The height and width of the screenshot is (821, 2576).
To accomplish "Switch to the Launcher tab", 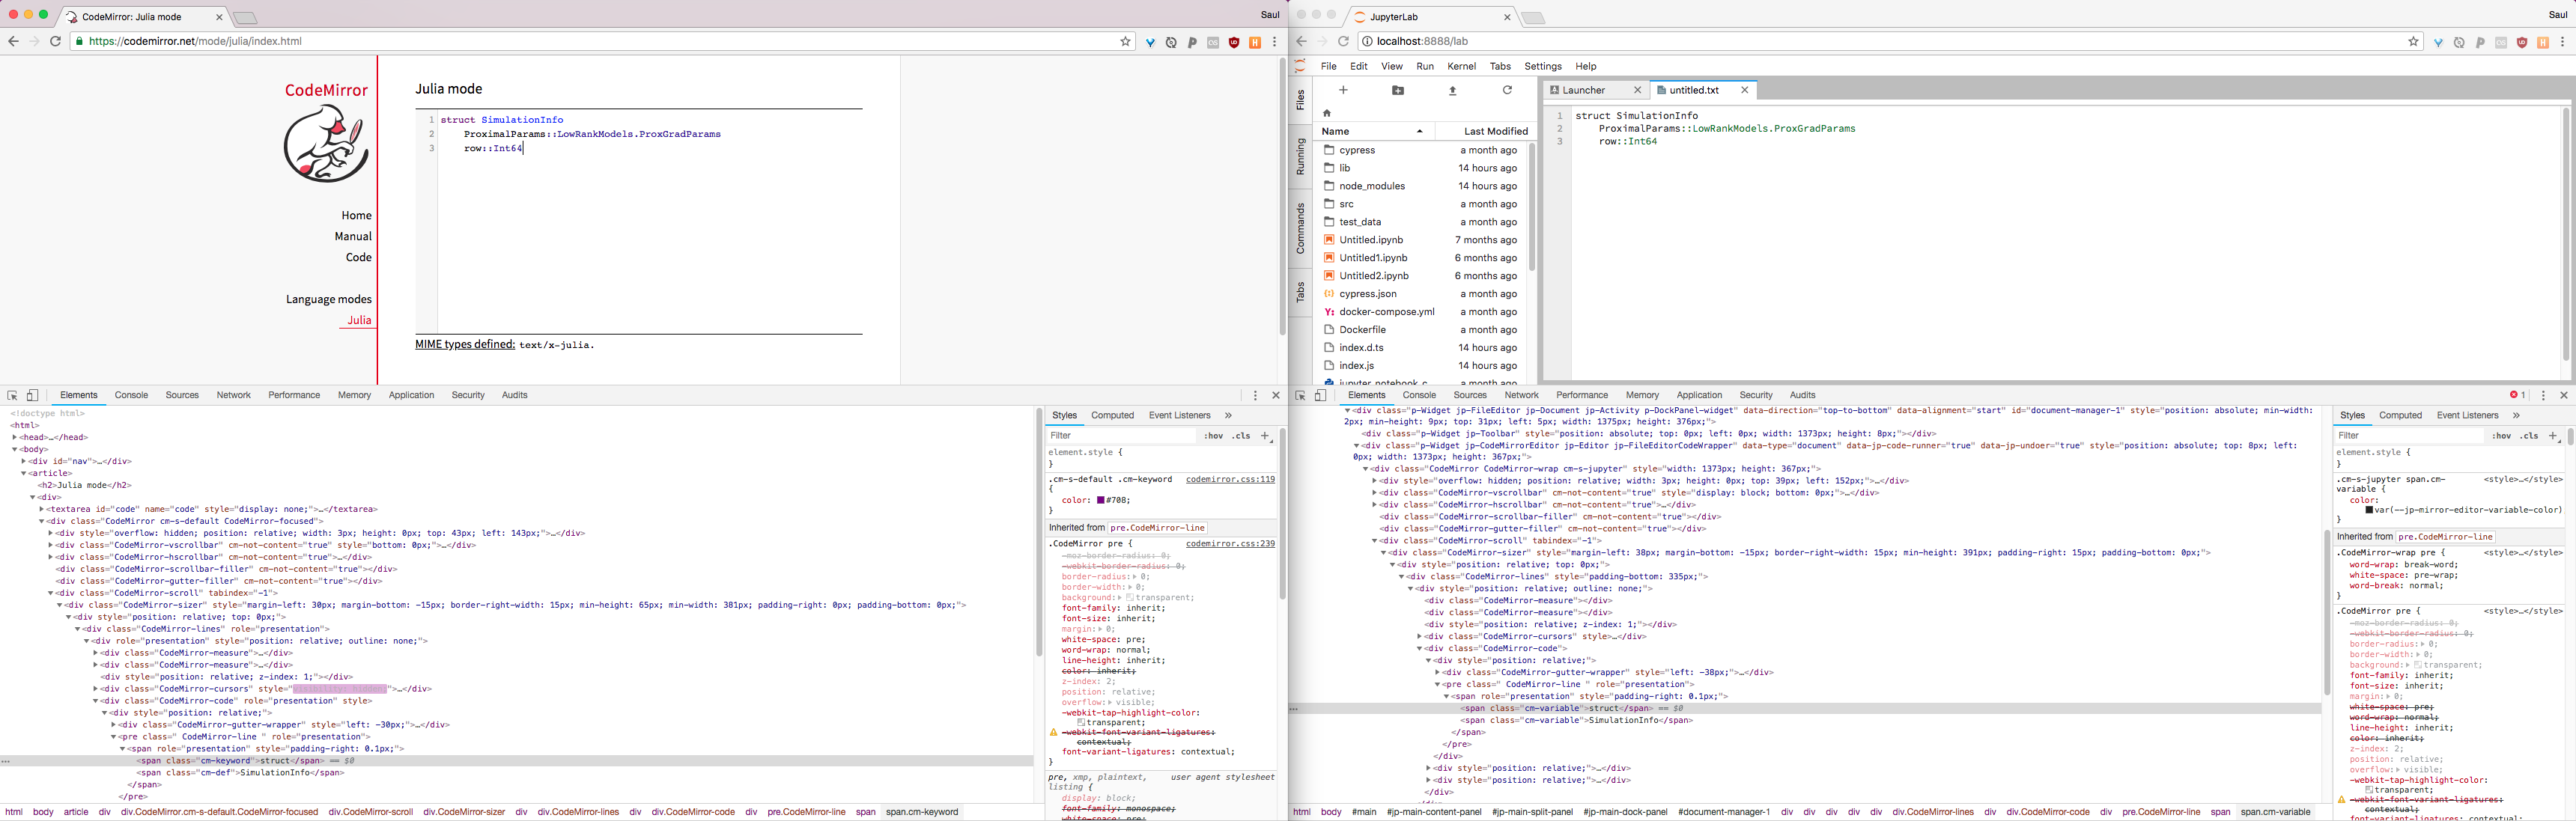I will (x=1584, y=90).
